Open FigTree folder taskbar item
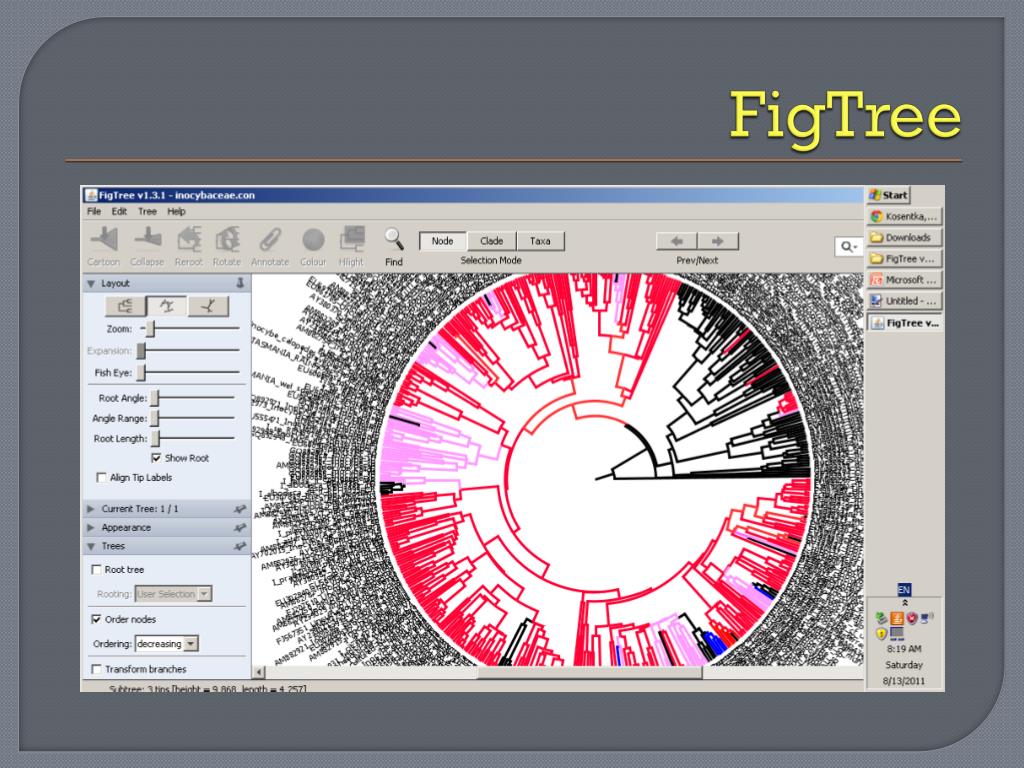The height and width of the screenshot is (768, 1024). [904, 259]
